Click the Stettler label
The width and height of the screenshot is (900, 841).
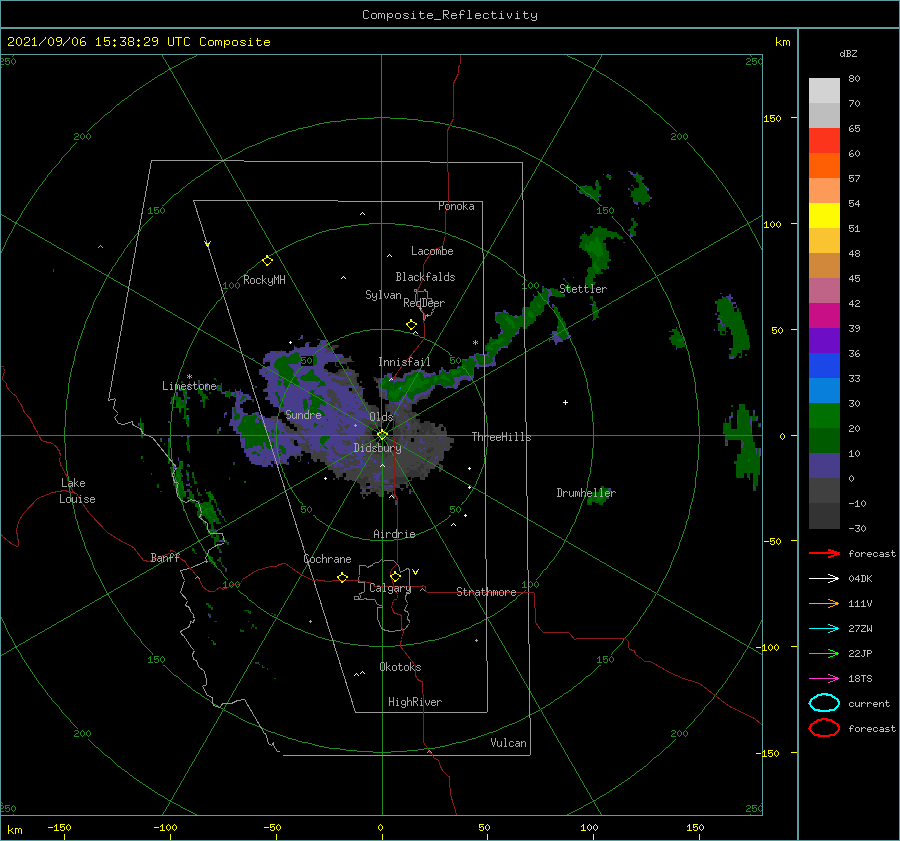pyautogui.click(x=583, y=289)
